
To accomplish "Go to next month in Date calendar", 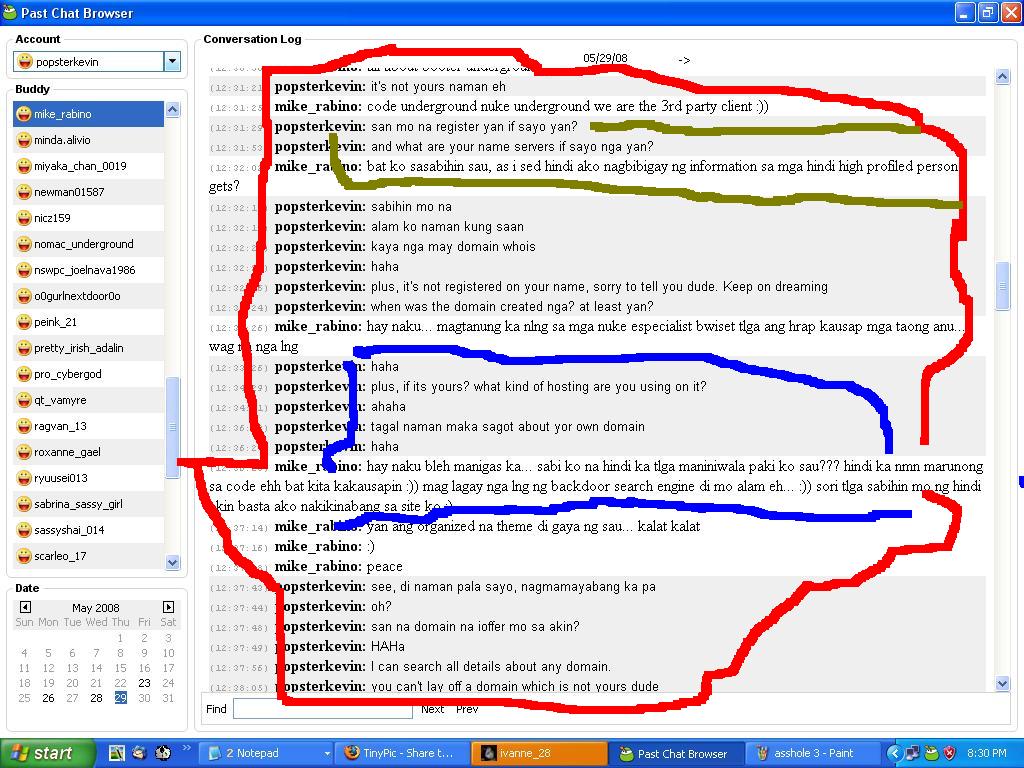I will pyautogui.click(x=168, y=607).
